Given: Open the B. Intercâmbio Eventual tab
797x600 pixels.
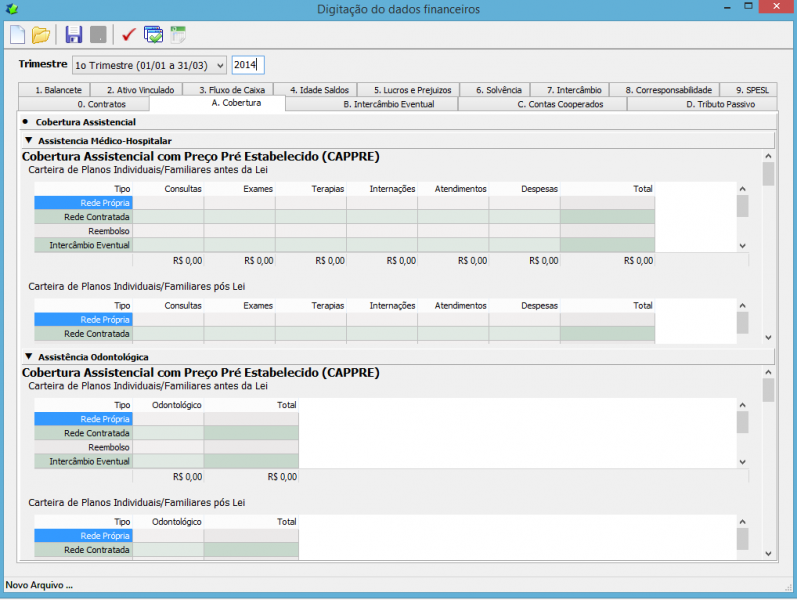Looking at the screenshot, I should click(x=372, y=104).
